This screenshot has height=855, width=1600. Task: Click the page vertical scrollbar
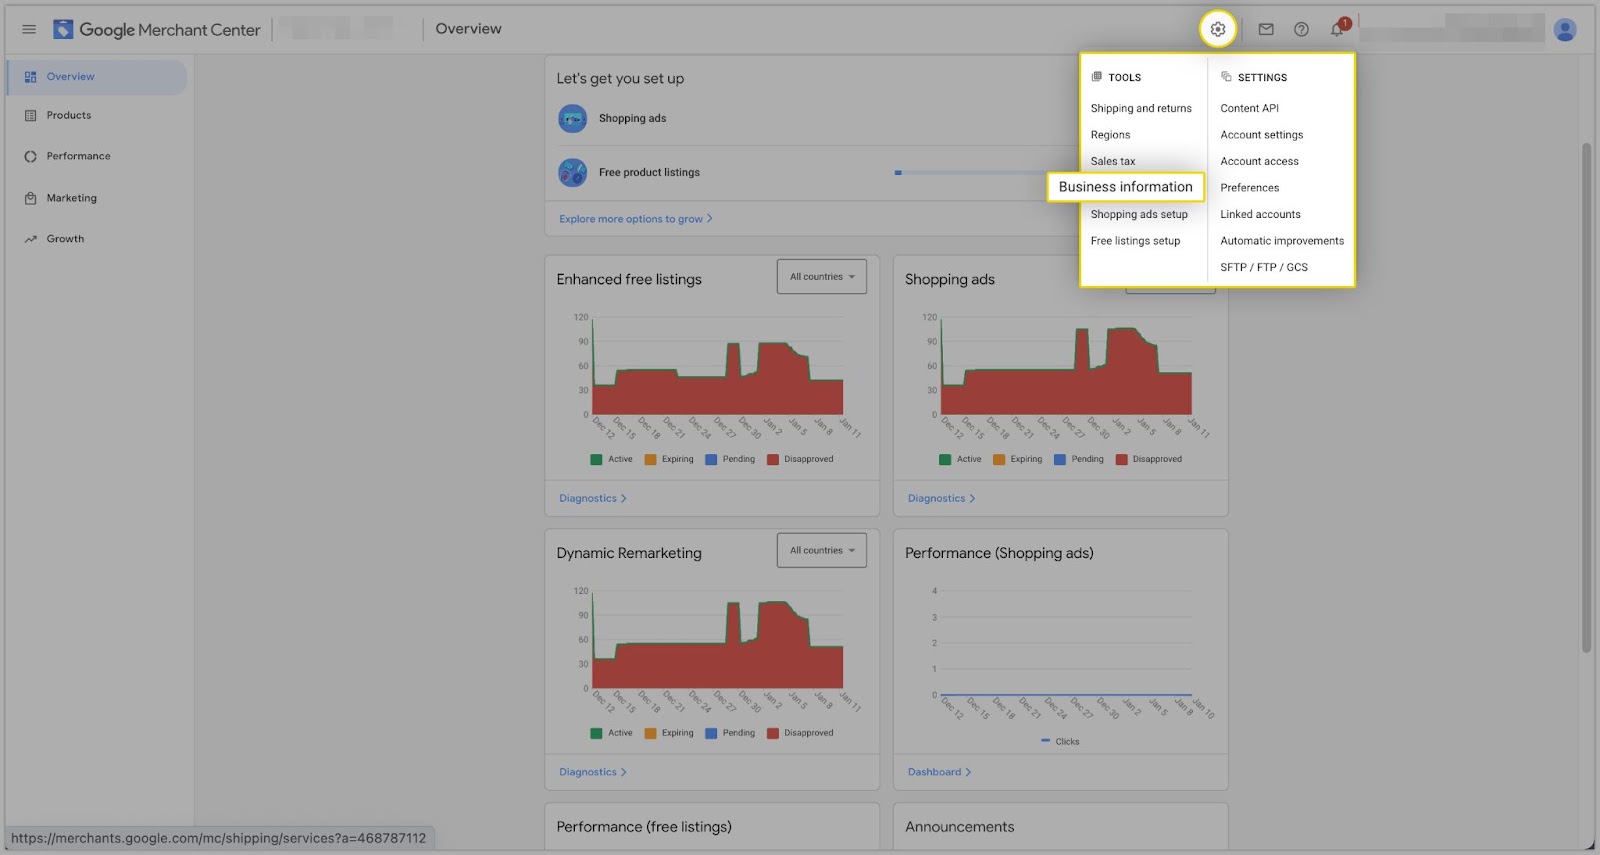tap(1586, 398)
